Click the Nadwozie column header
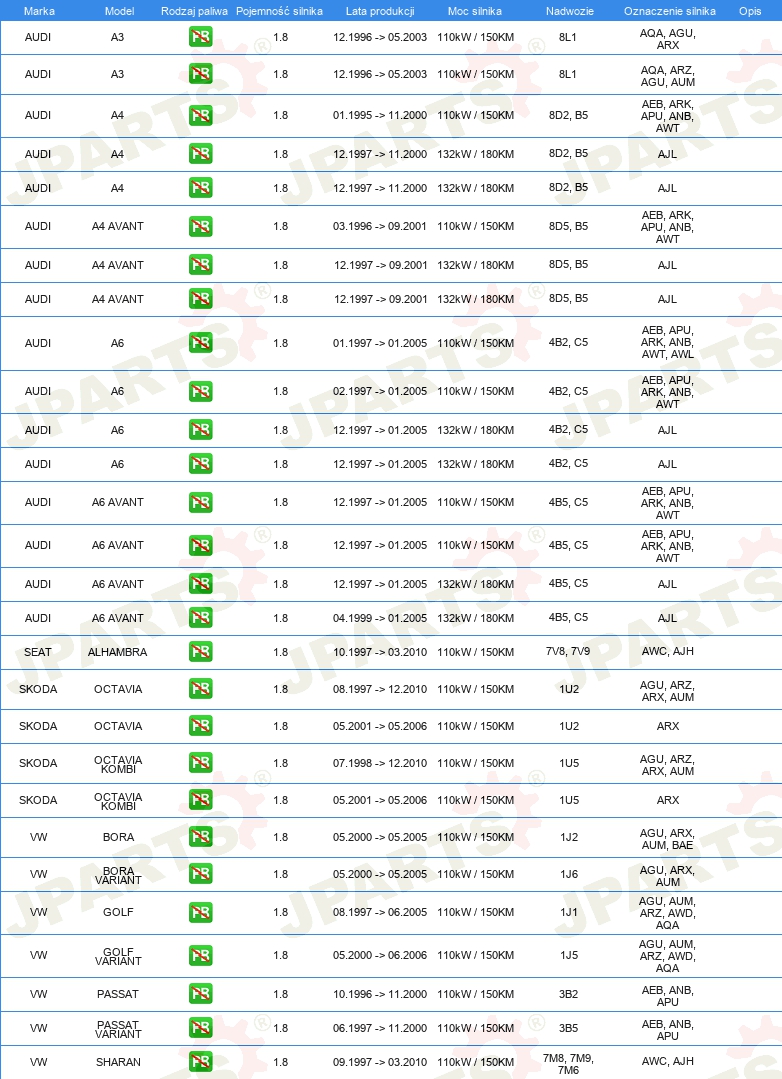This screenshot has width=782, height=1079. coord(569,11)
